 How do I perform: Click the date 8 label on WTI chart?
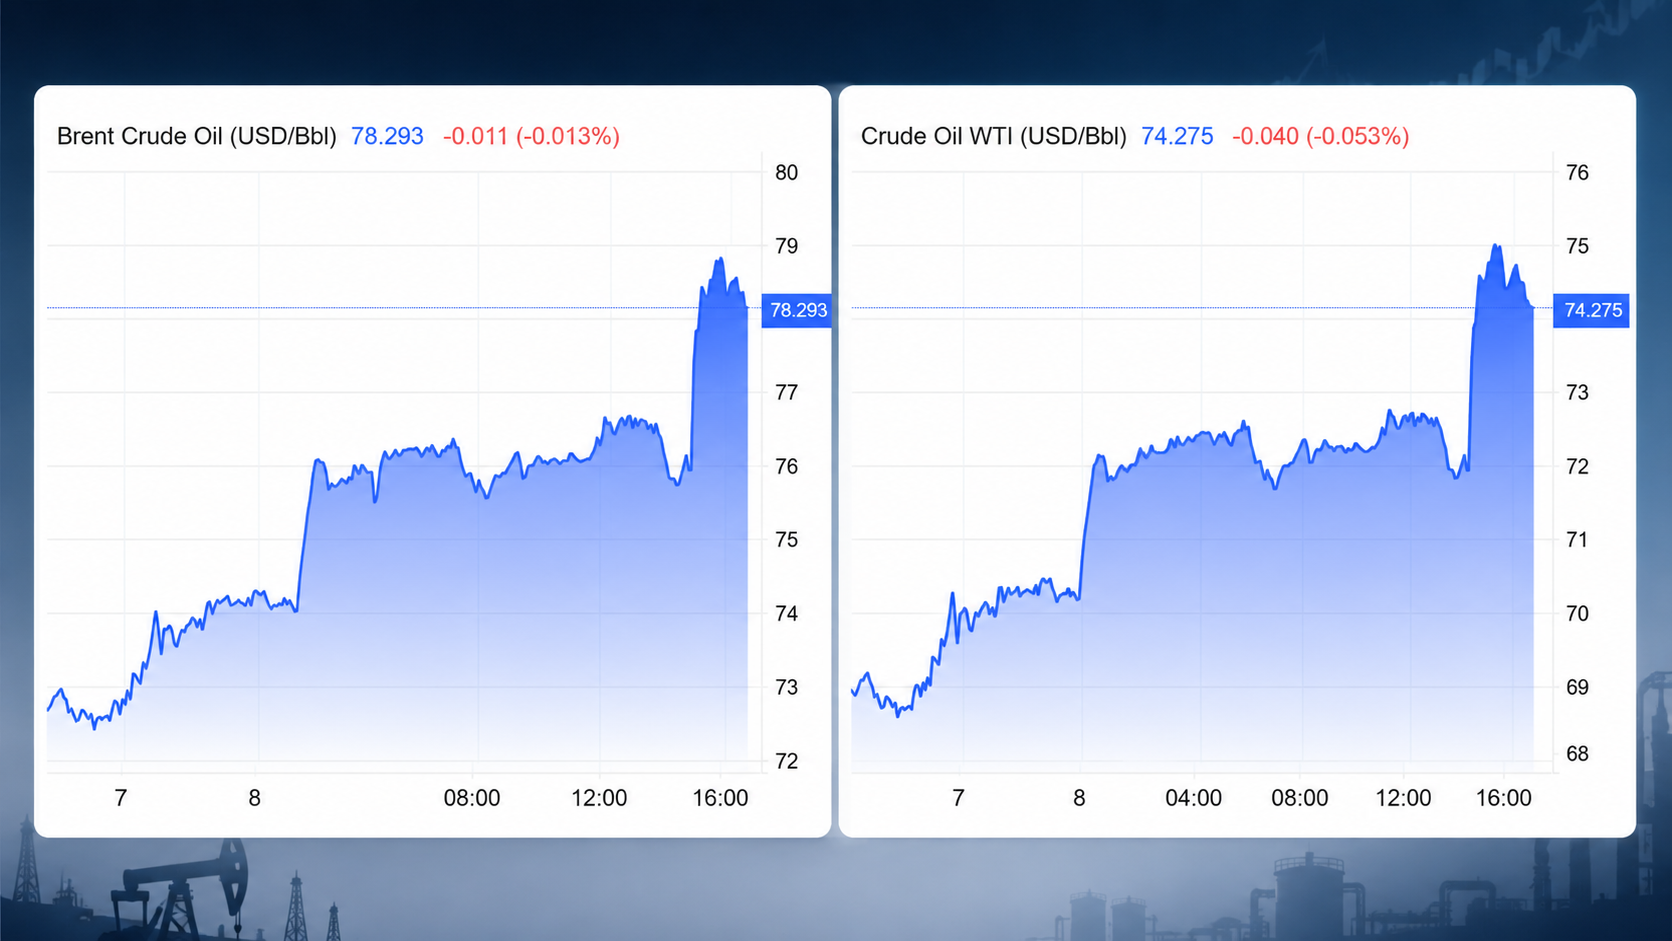[x=1079, y=798]
